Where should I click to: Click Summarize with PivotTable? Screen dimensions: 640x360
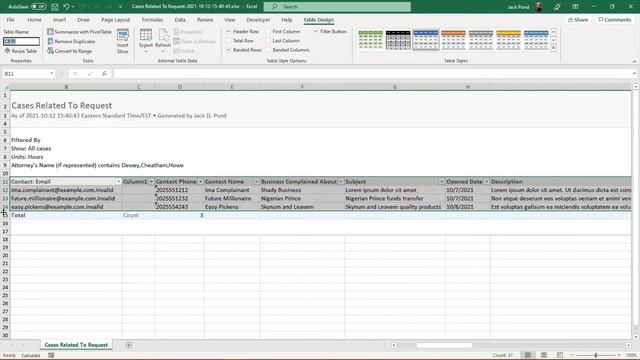point(79,31)
